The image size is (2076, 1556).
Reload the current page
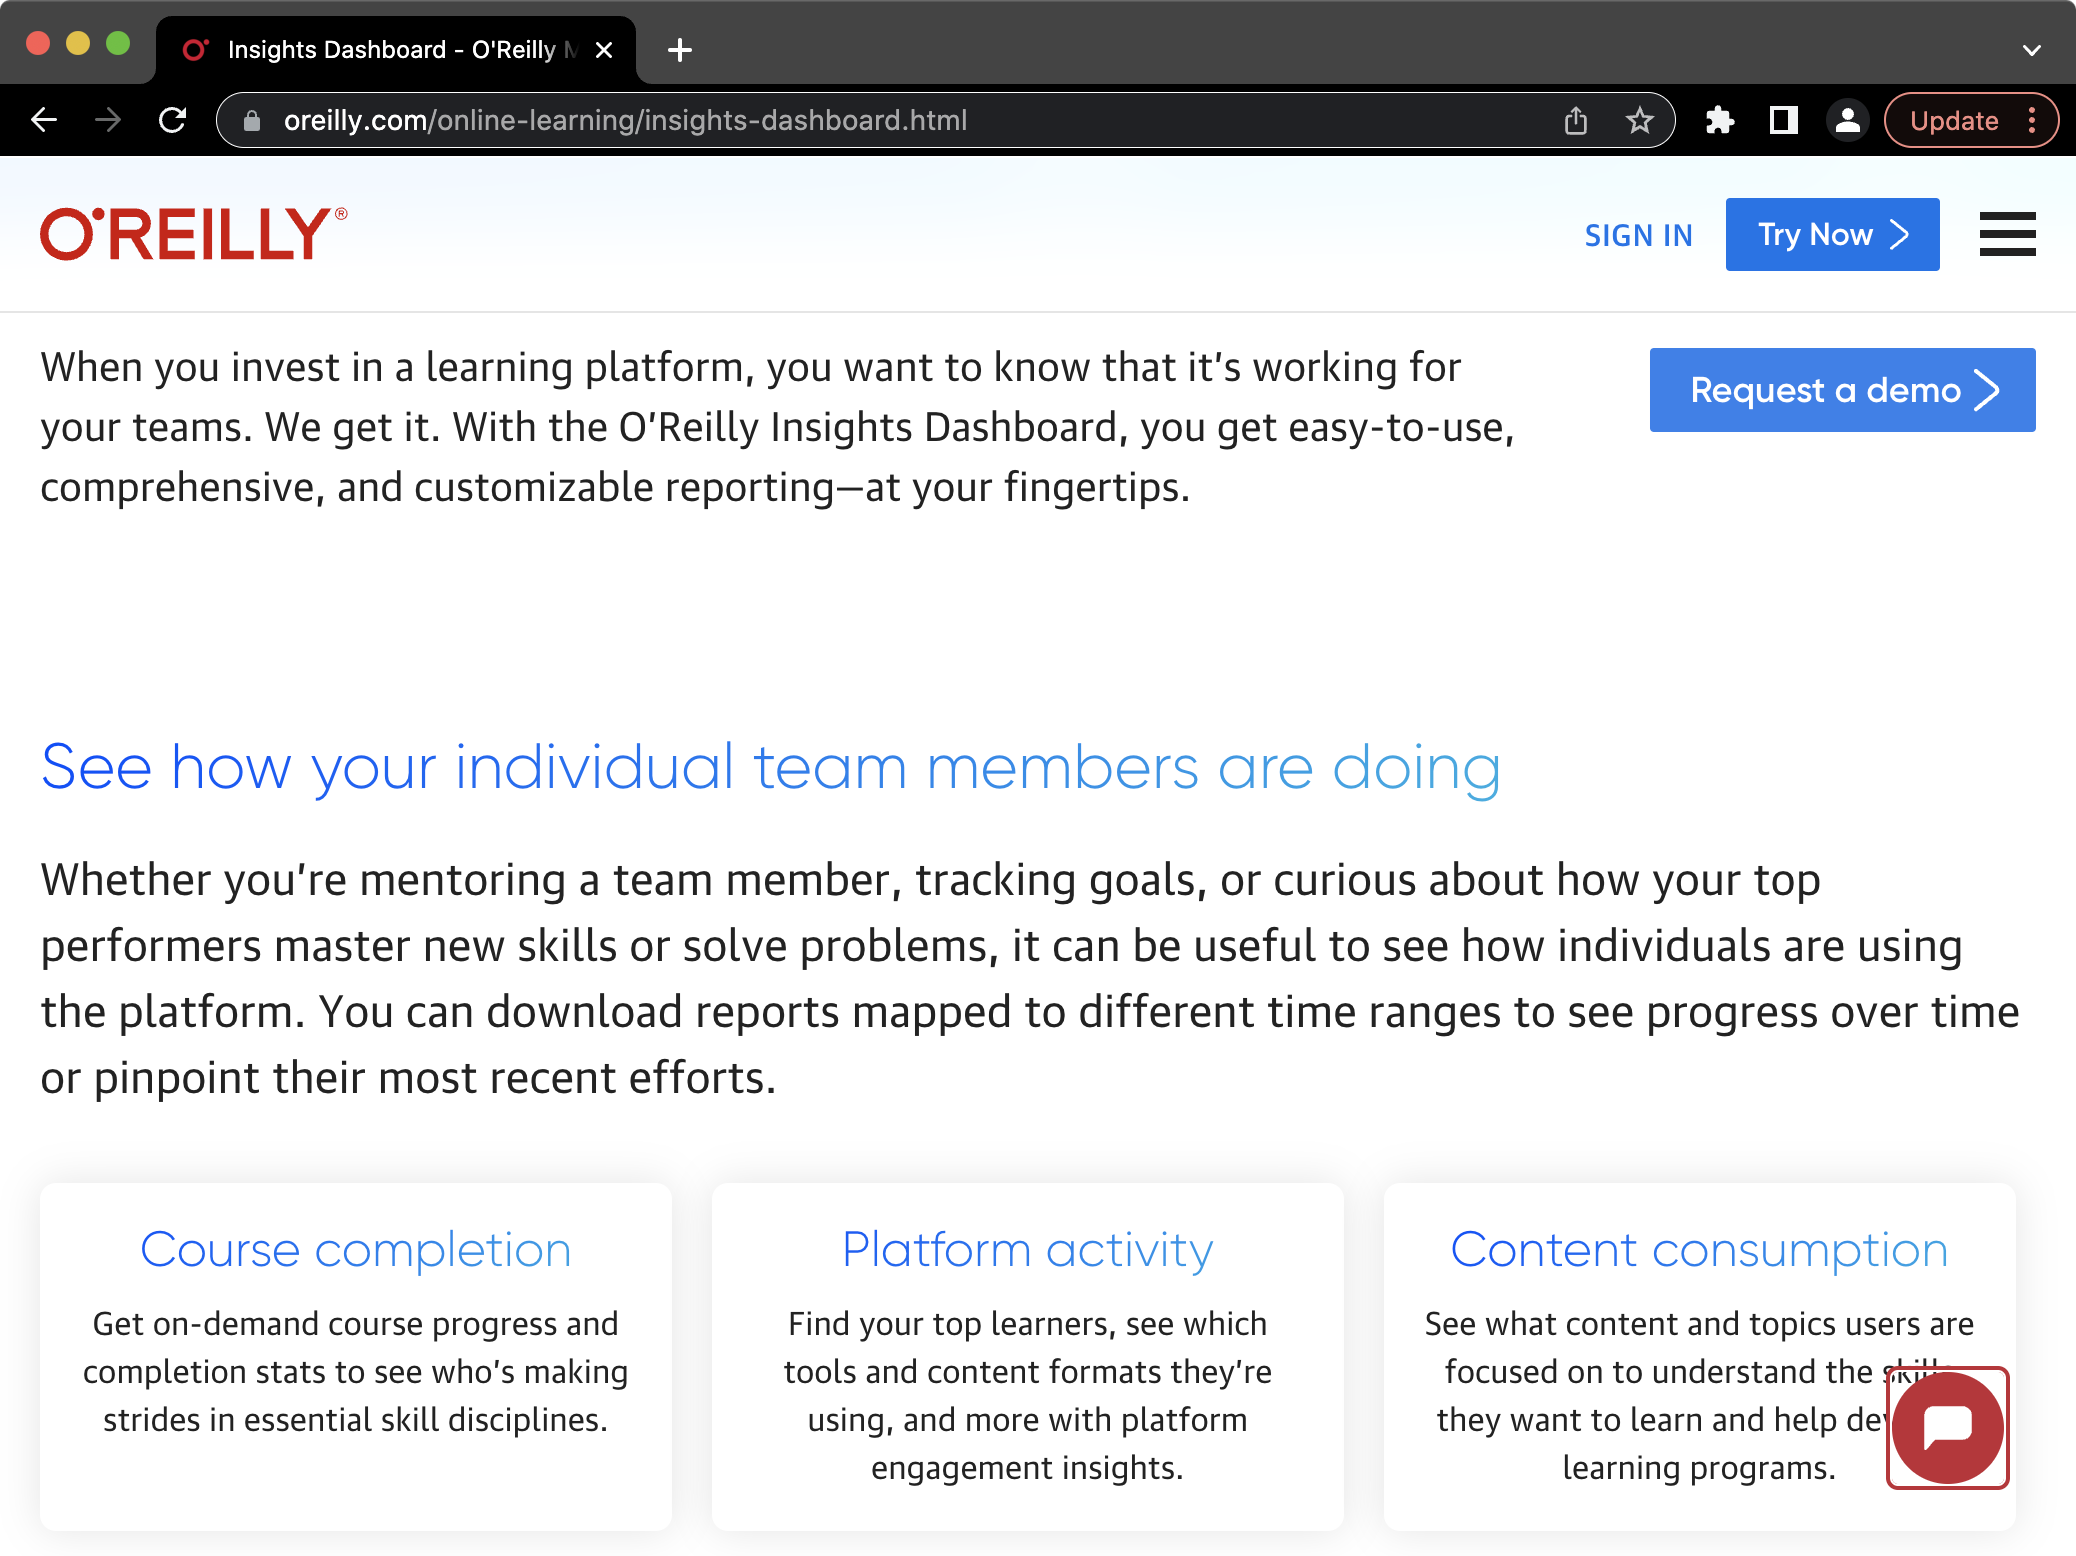coord(173,120)
